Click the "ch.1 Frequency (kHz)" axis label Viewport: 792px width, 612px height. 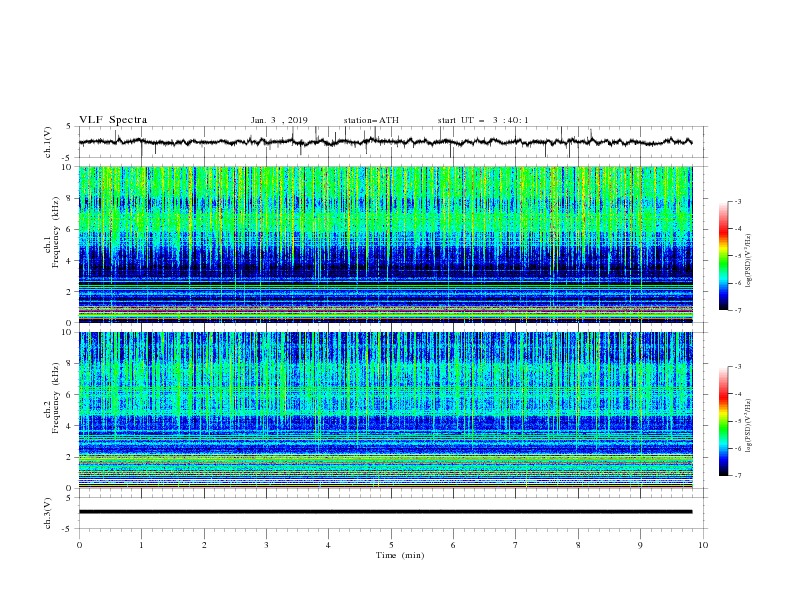[52, 232]
